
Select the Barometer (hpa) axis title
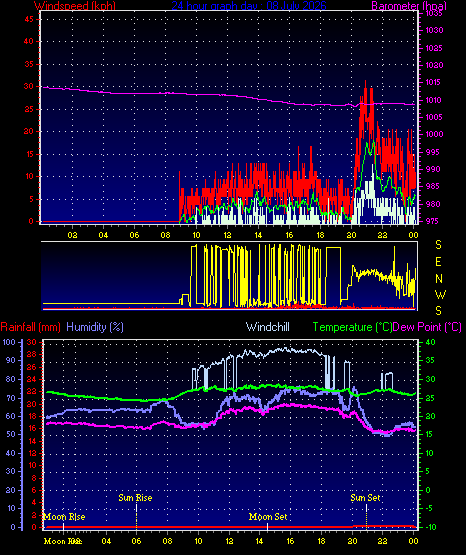click(409, 6)
